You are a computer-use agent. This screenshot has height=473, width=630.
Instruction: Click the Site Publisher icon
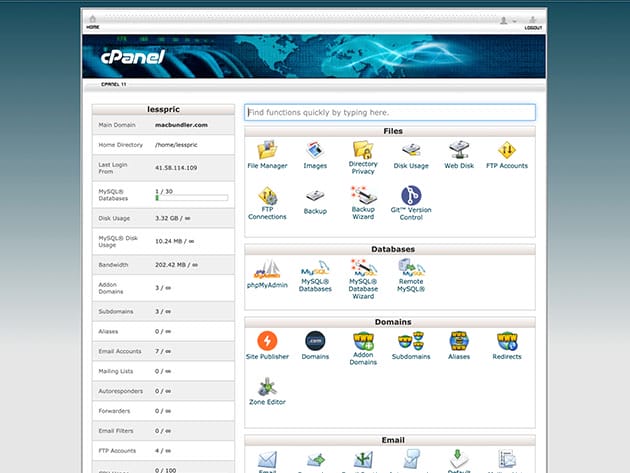pos(267,342)
